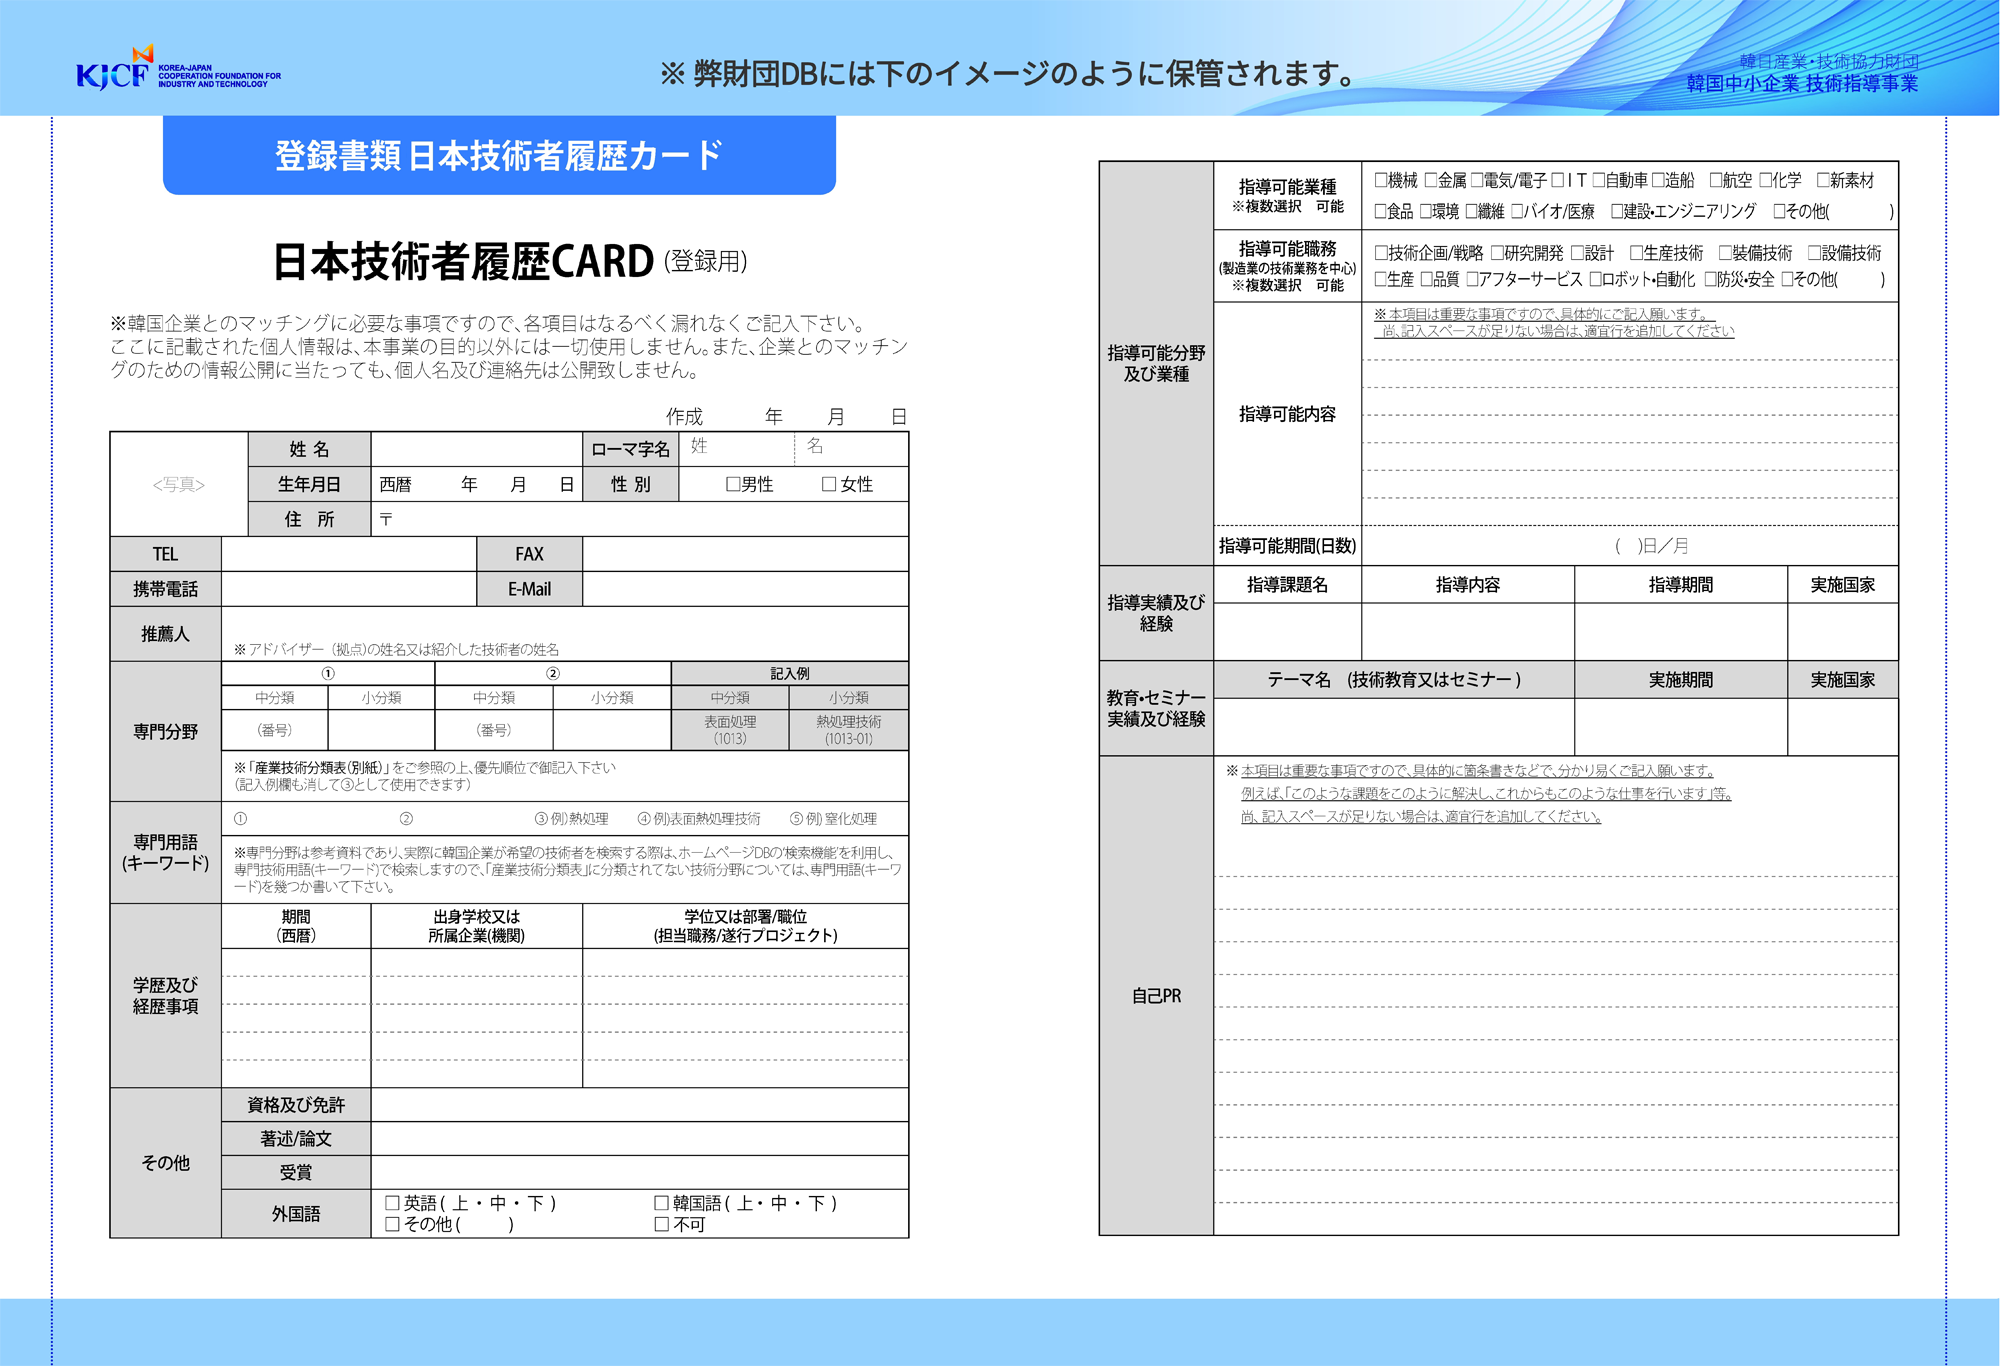The image size is (2000, 1366).
Task: Click the 作成 年月日 date line
Action: point(787,417)
